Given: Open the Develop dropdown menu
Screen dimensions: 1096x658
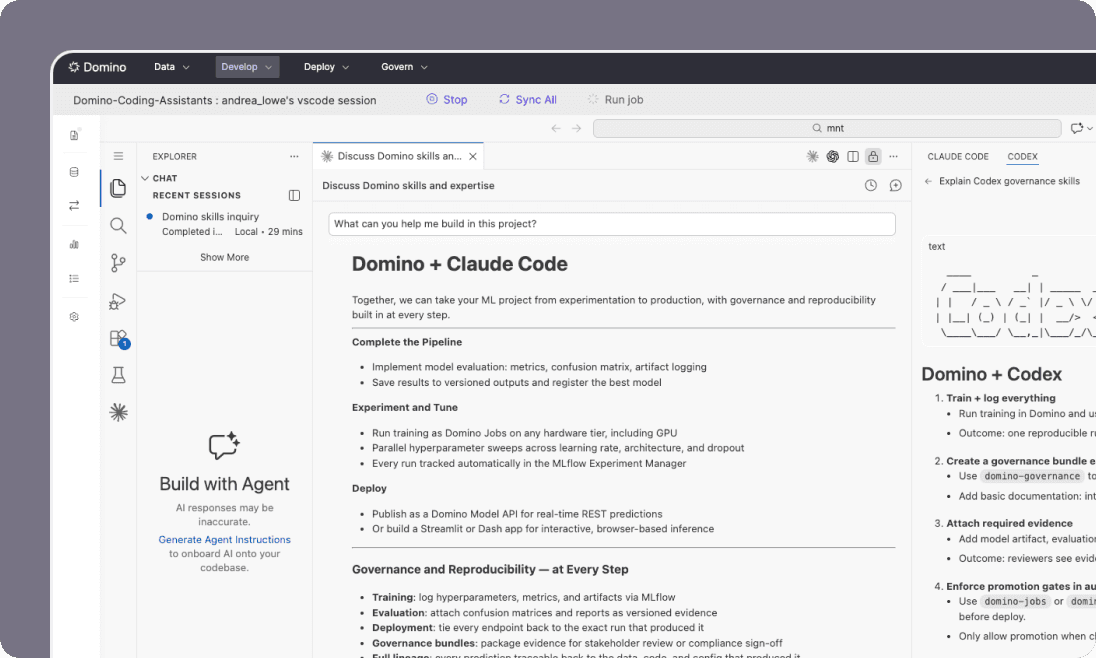Looking at the screenshot, I should coord(247,67).
